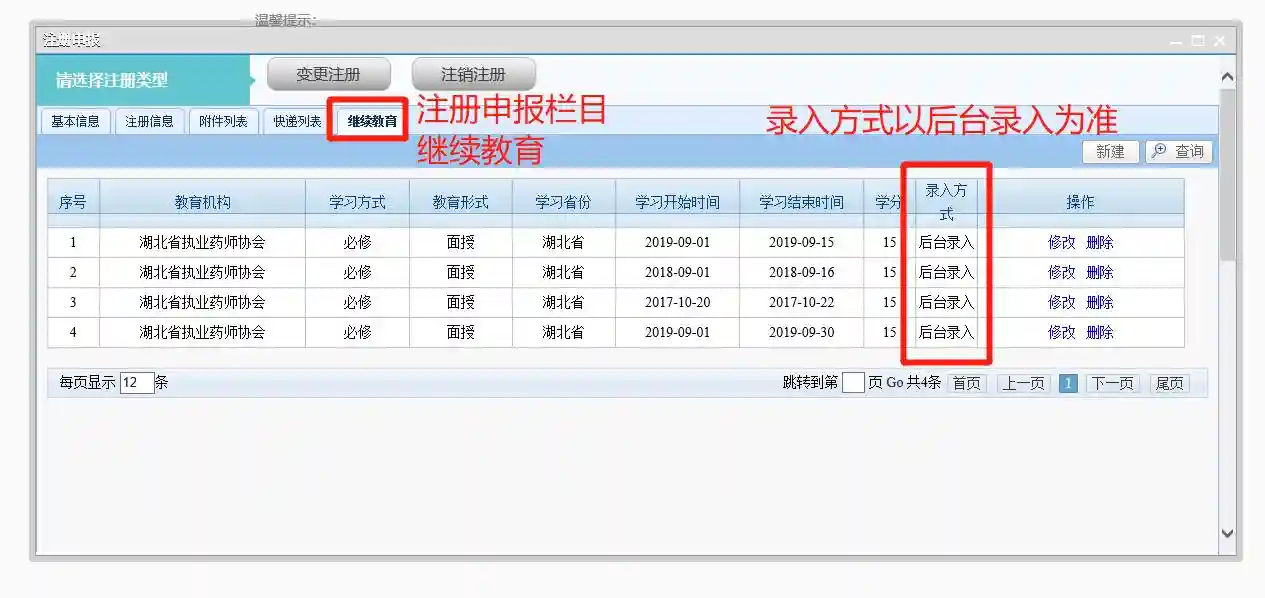The image size is (1265, 598).
Task: Click the window minimize icon in title bar
Action: click(1176, 41)
